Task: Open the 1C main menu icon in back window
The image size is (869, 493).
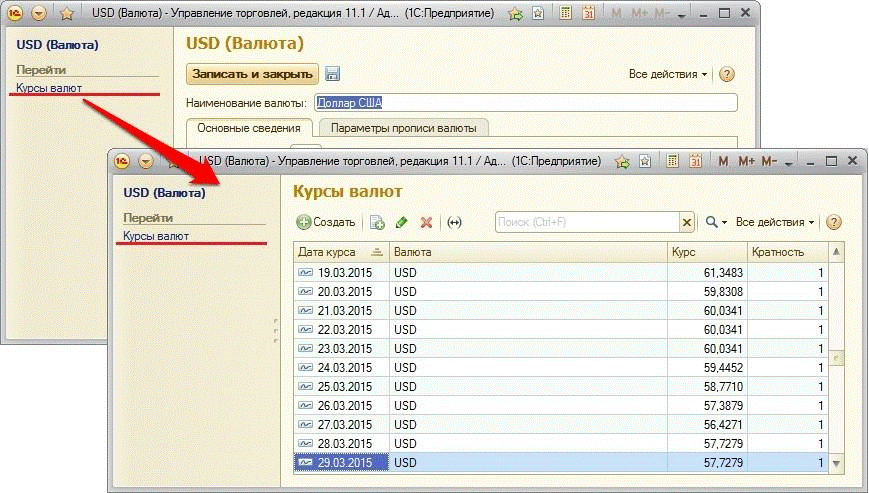Action: (x=15, y=13)
